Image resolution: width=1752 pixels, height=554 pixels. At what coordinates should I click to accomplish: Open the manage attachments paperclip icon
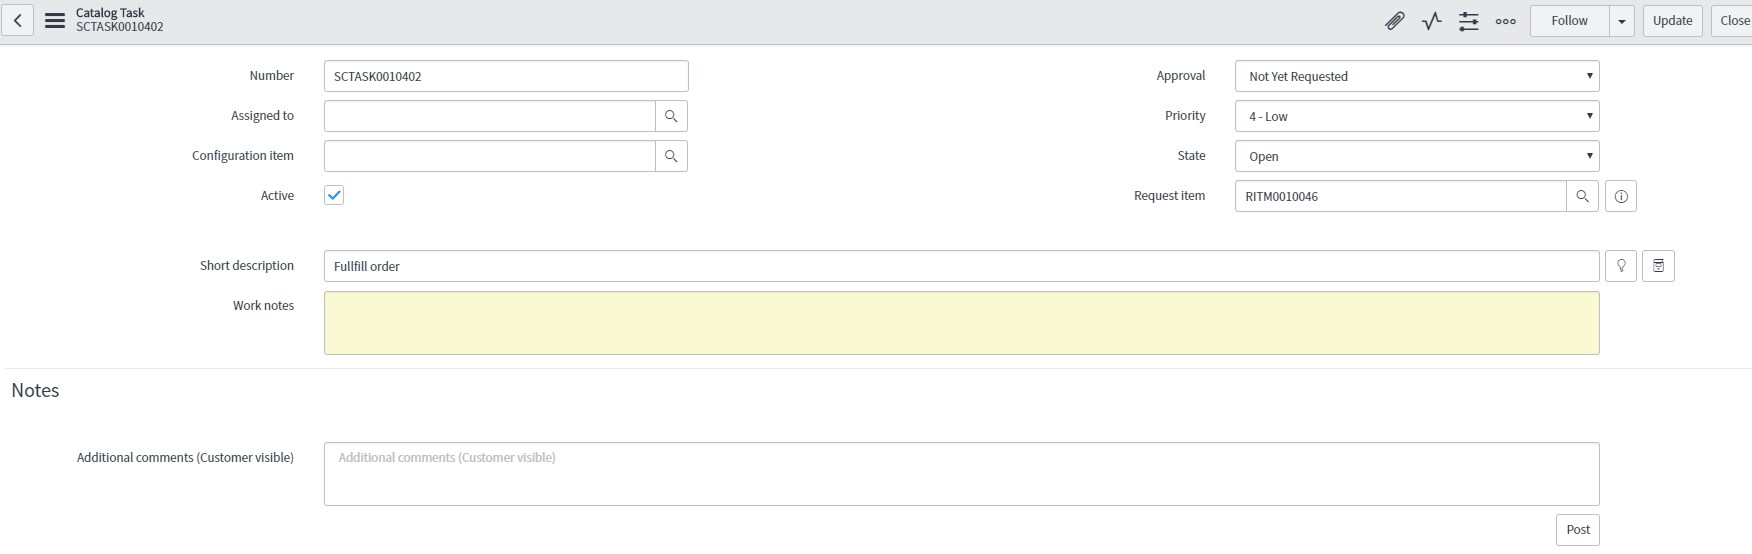(1394, 20)
